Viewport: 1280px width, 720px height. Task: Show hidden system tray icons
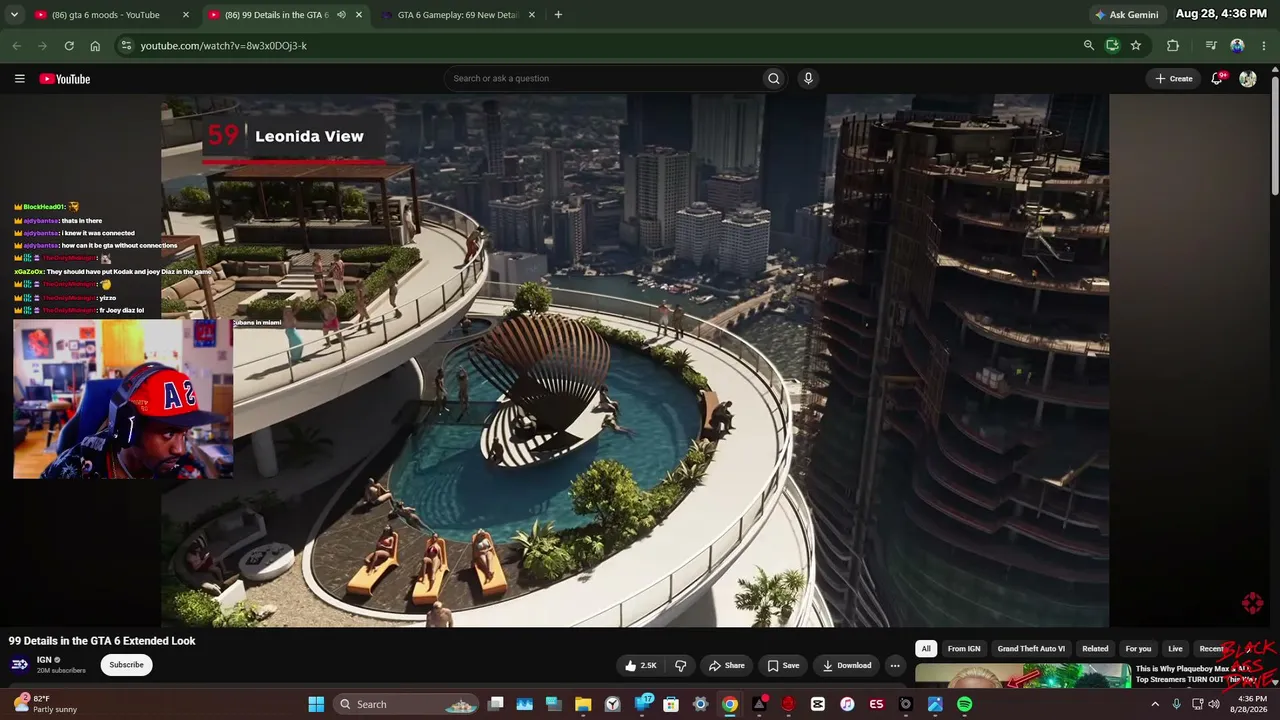tap(1155, 704)
